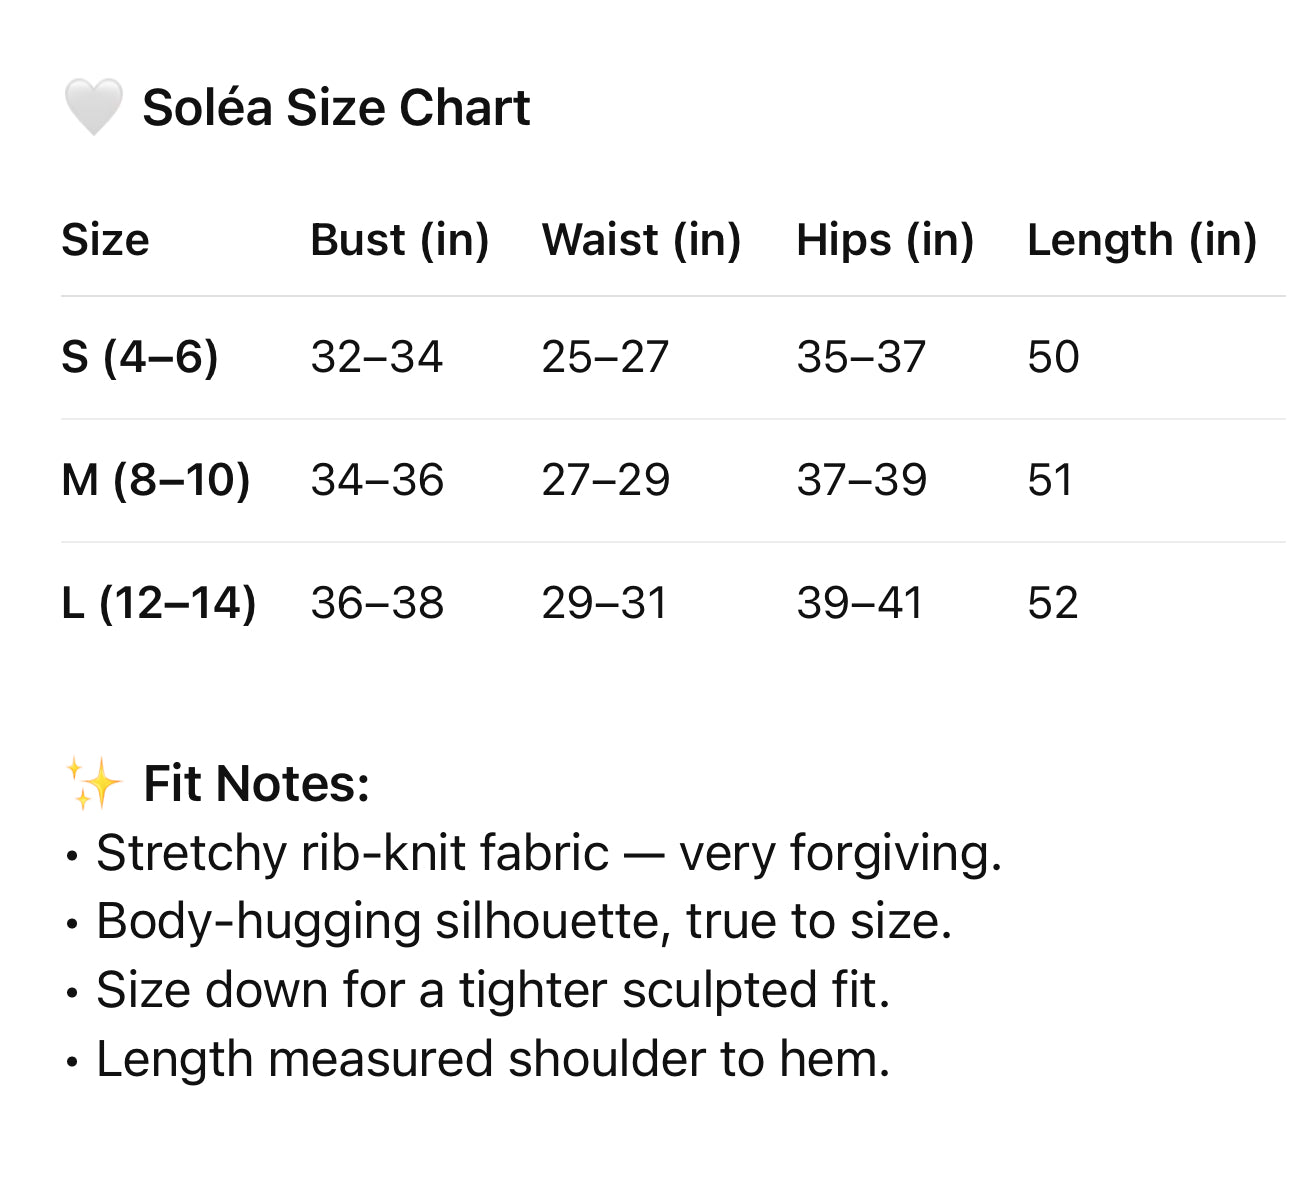Select the Size column header
Image resolution: width=1290 pixels, height=1179 pixels.
click(x=105, y=240)
